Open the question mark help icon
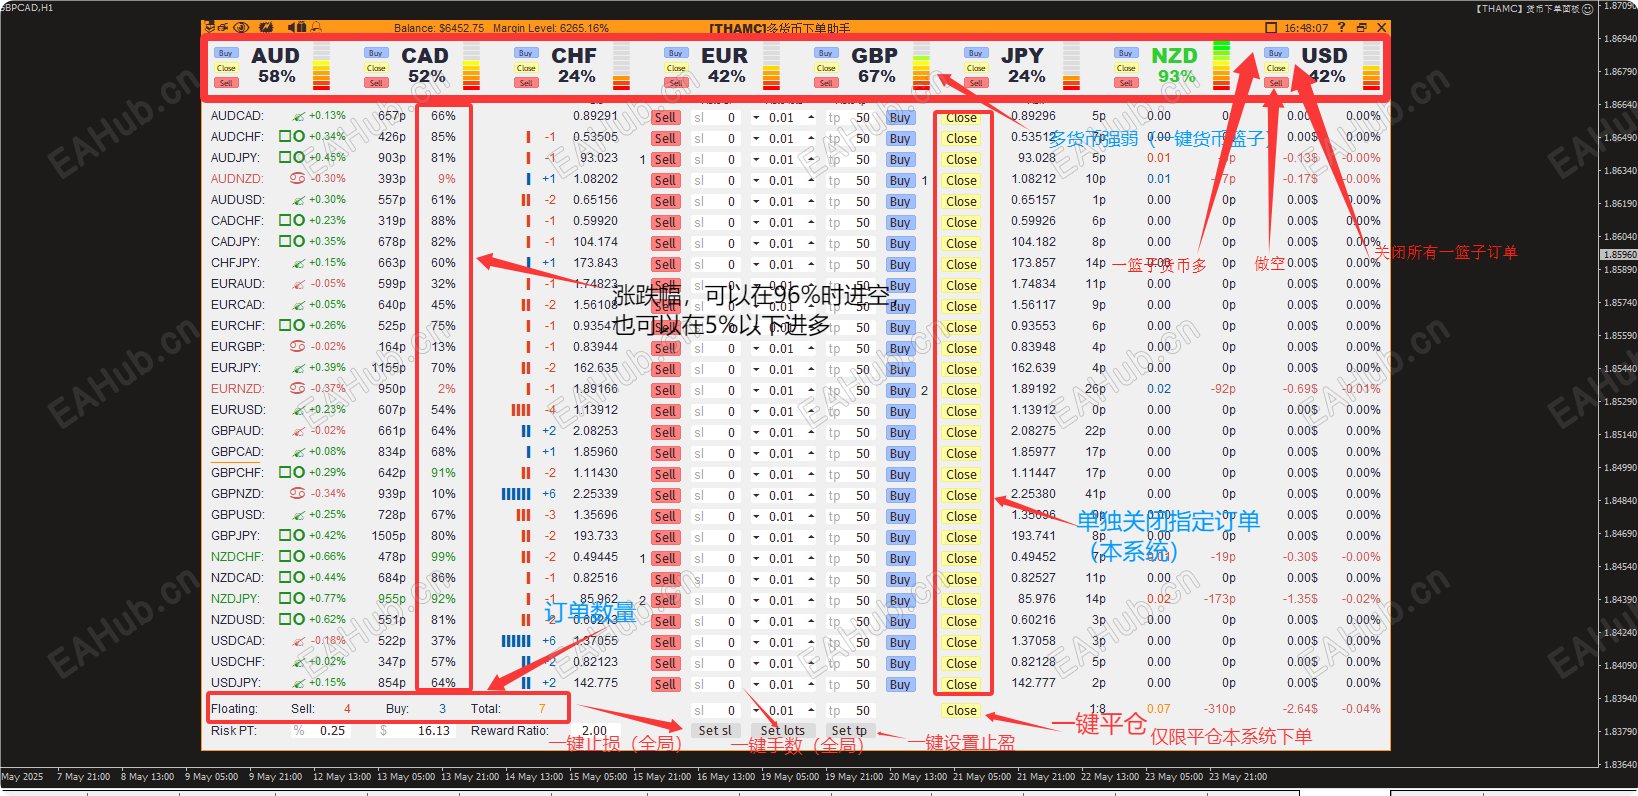Viewport: 1638px width, 796px height. point(1341,28)
